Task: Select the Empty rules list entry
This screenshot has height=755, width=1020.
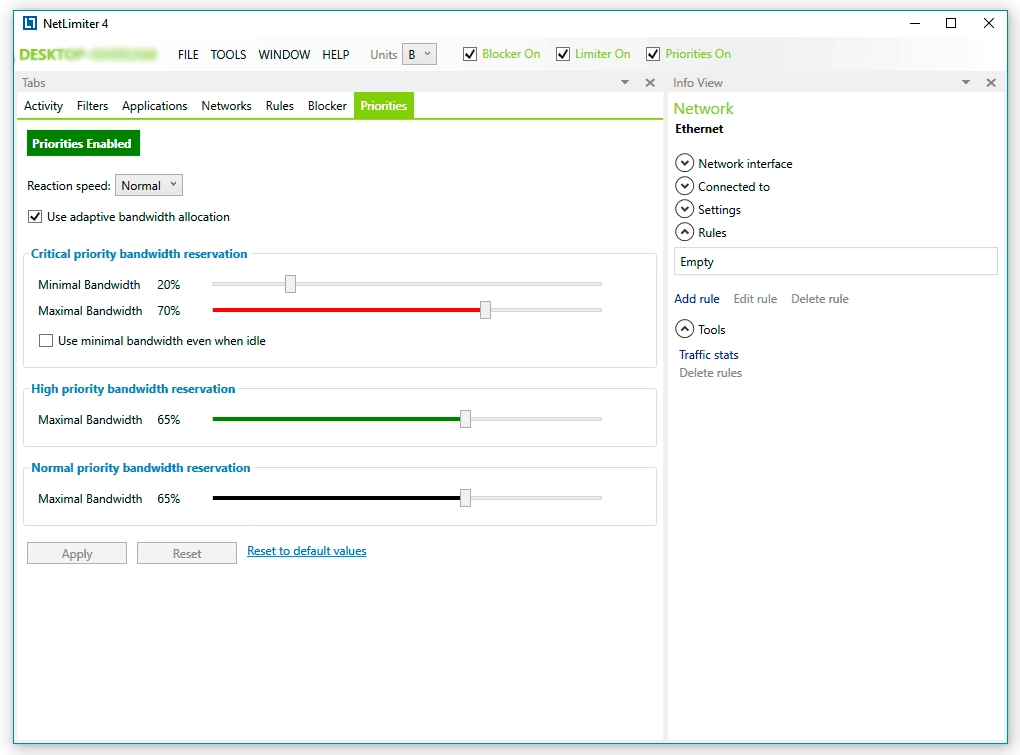Action: point(835,261)
